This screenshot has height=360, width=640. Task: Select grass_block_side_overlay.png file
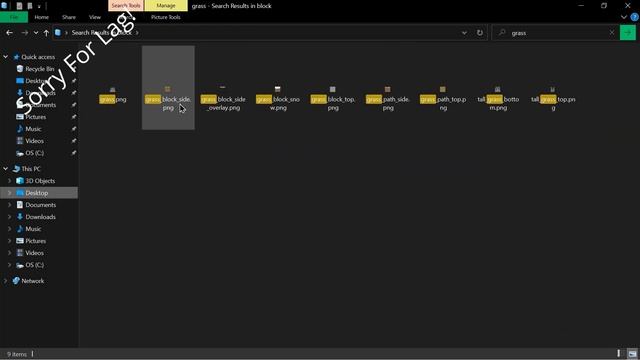[223, 98]
